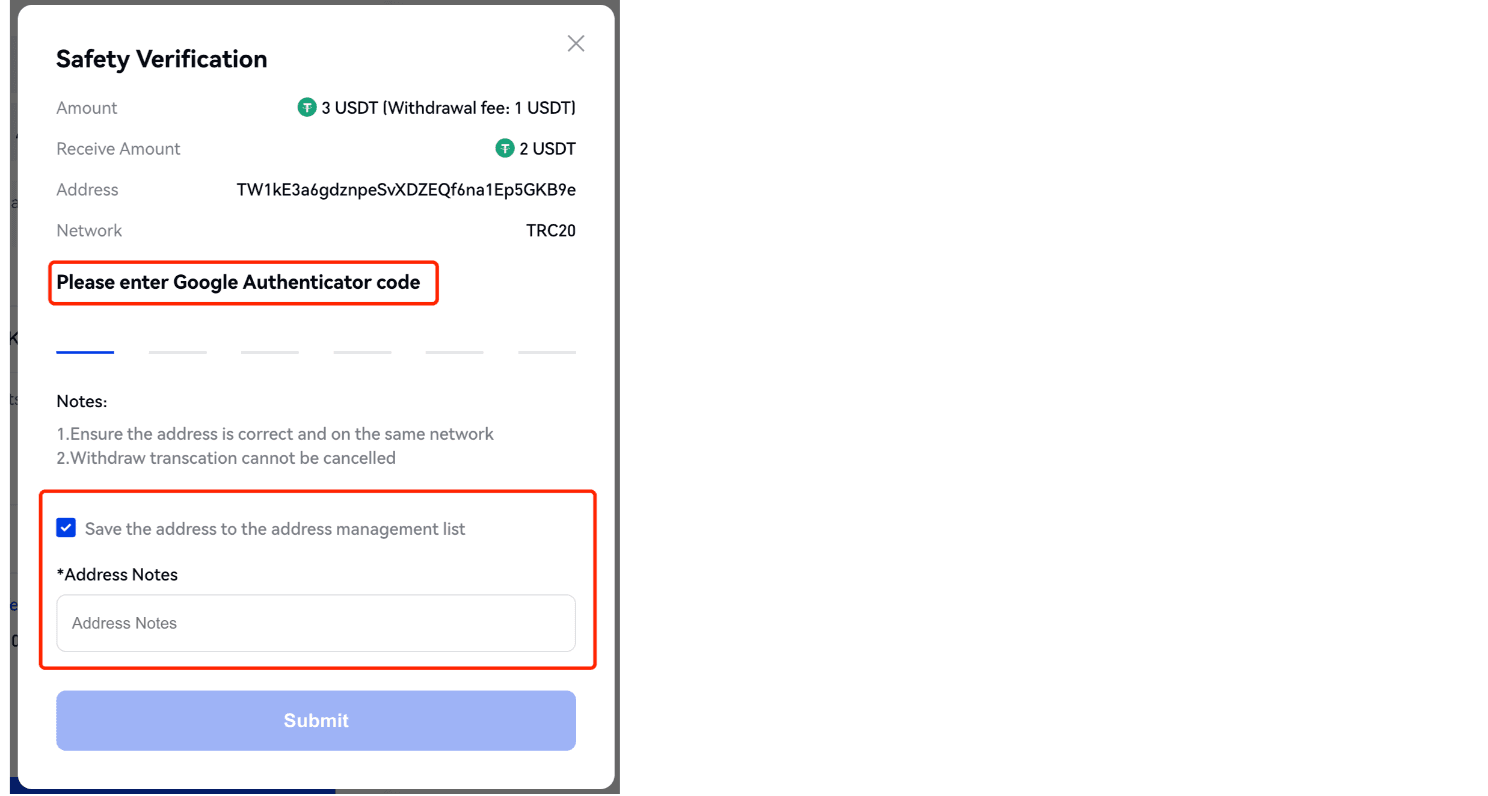Click the TRC20 network value
Viewport: 1488px width, 796px height.
click(551, 230)
